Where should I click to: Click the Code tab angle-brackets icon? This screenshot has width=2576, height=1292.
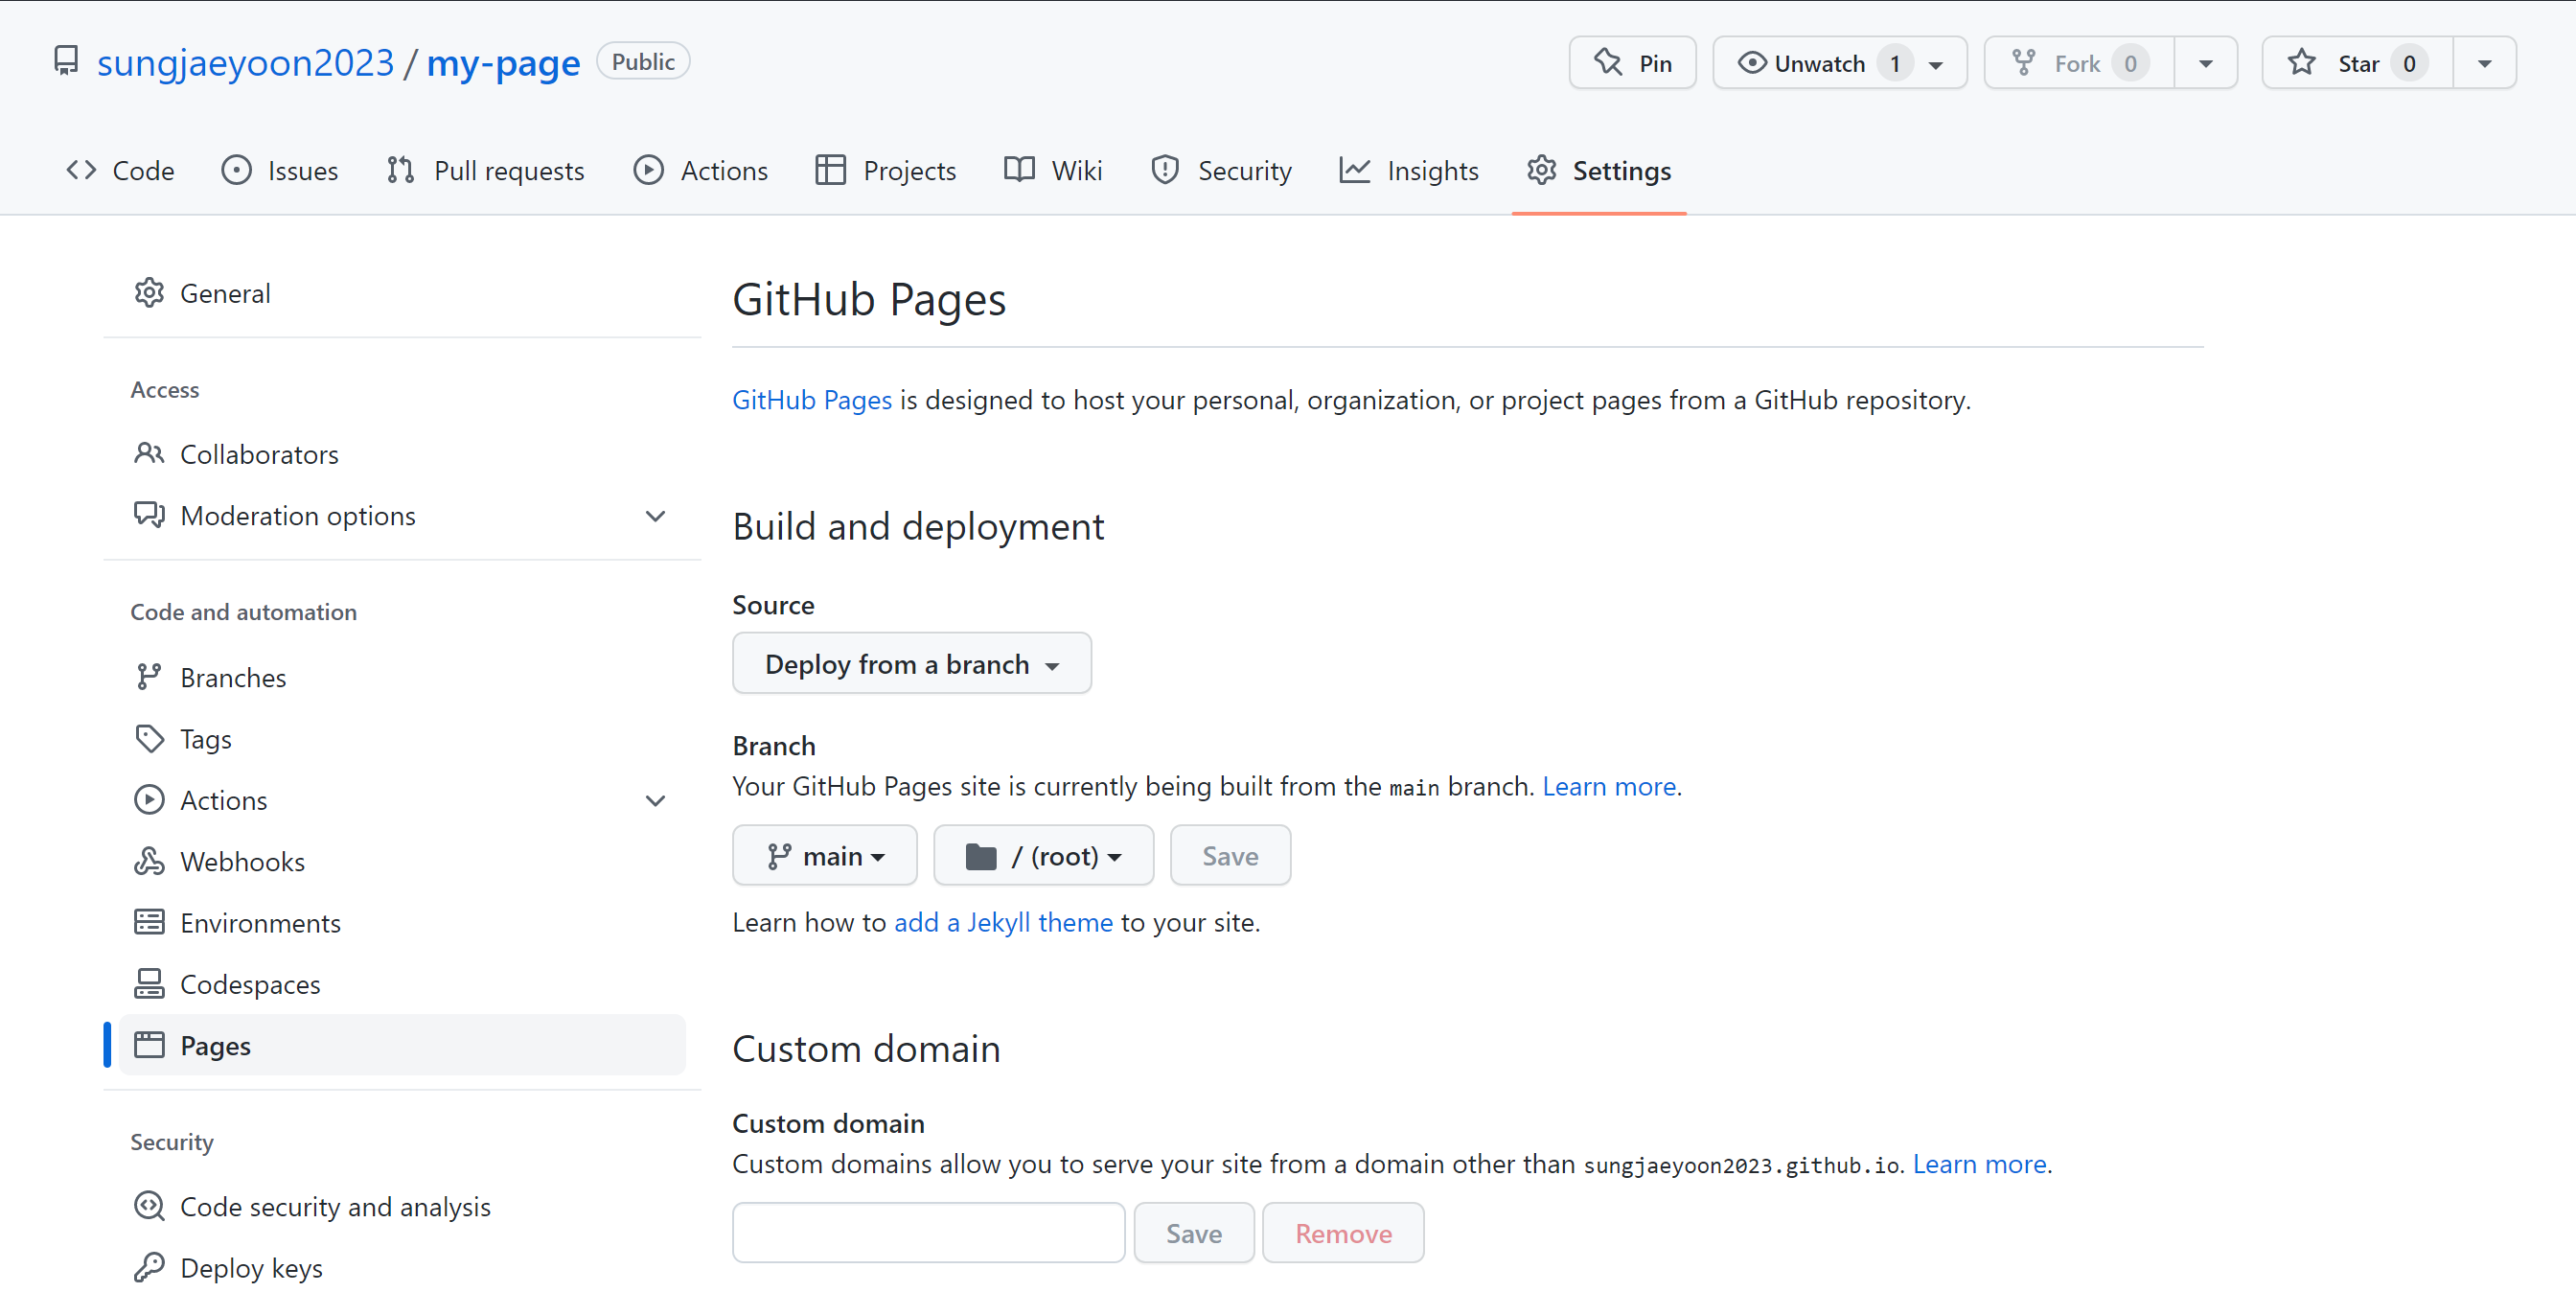click(x=81, y=170)
